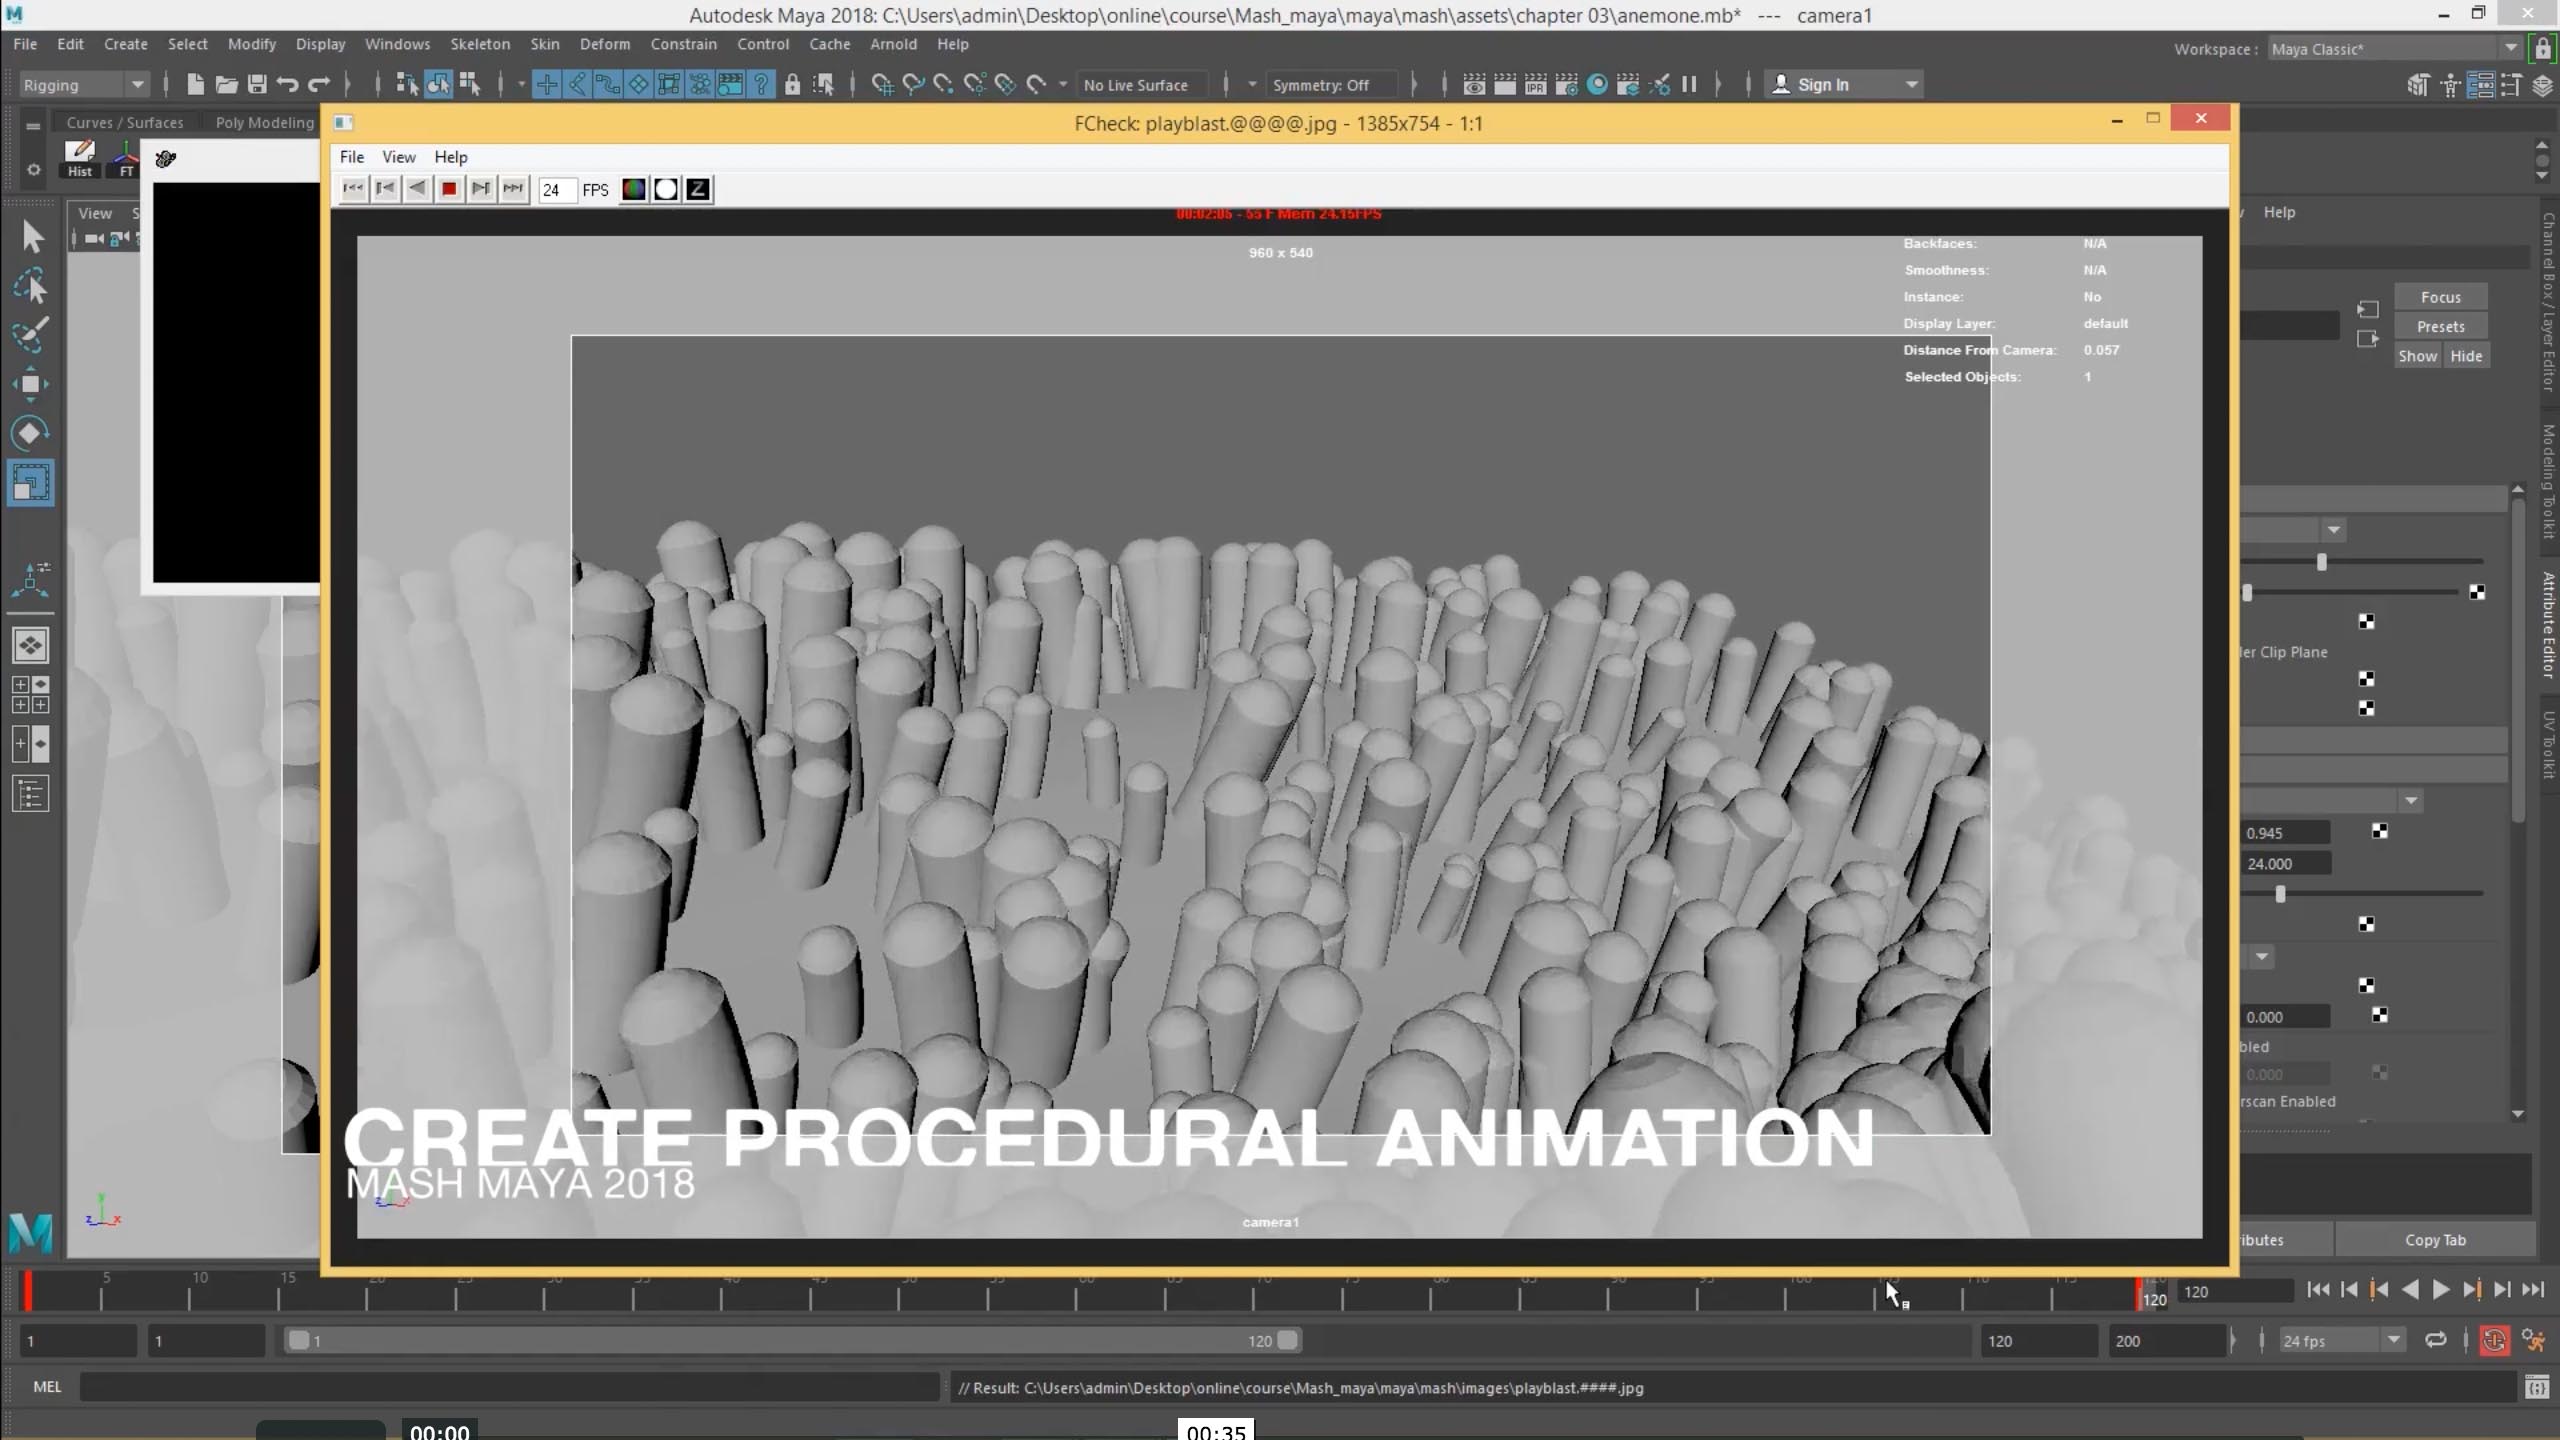Viewport: 2560px width, 1440px height.
Task: Click the Snap to curves magnet icon
Action: 913,85
